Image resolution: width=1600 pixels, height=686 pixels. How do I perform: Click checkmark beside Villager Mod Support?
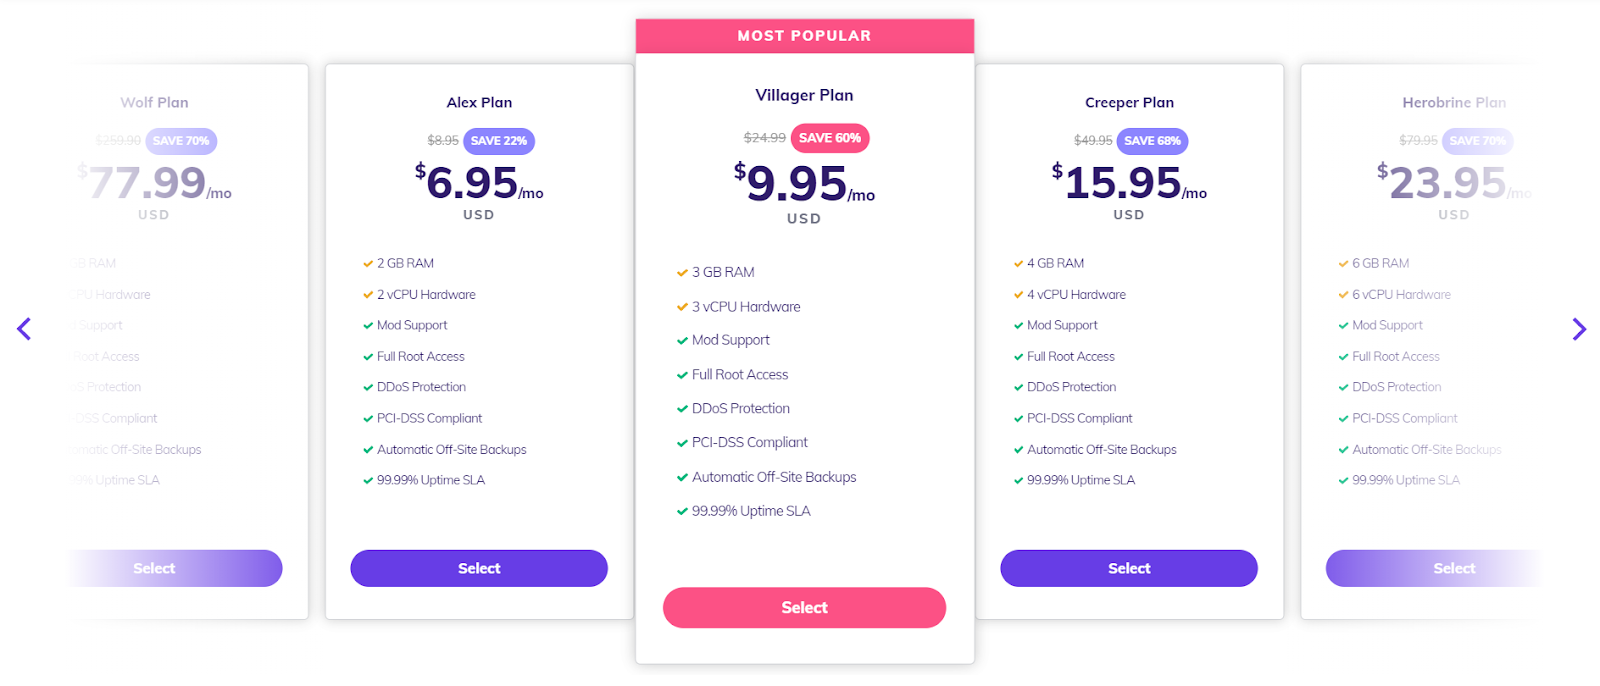[x=682, y=341]
